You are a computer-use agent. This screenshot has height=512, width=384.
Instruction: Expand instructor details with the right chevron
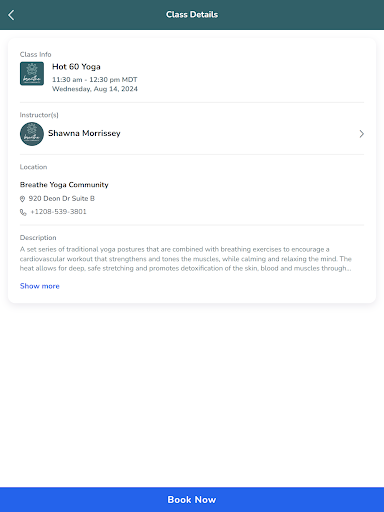pos(362,134)
